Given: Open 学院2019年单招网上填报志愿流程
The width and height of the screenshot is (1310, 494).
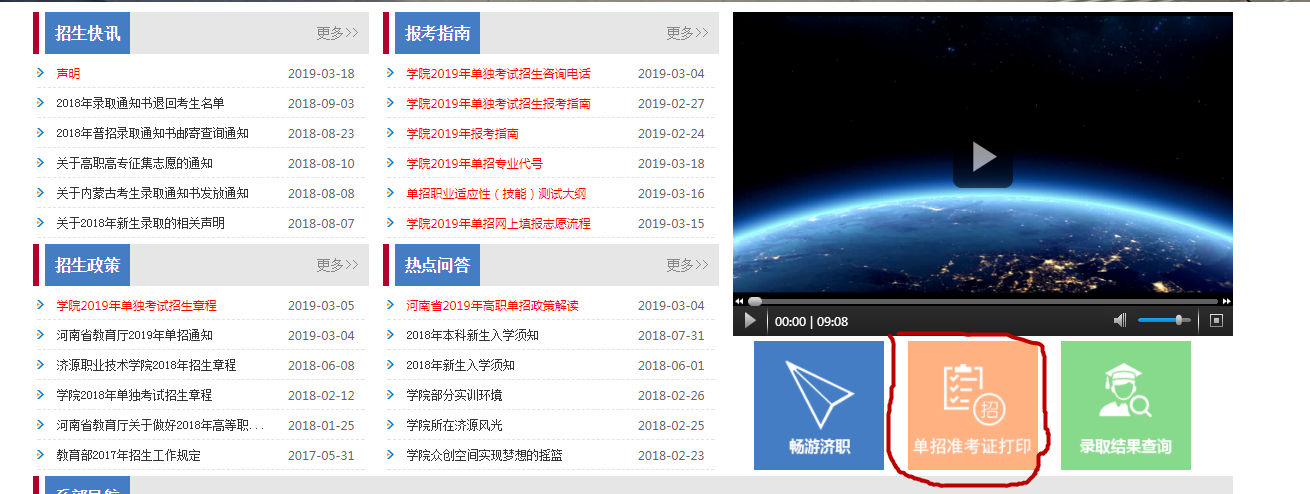Looking at the screenshot, I should pos(498,224).
